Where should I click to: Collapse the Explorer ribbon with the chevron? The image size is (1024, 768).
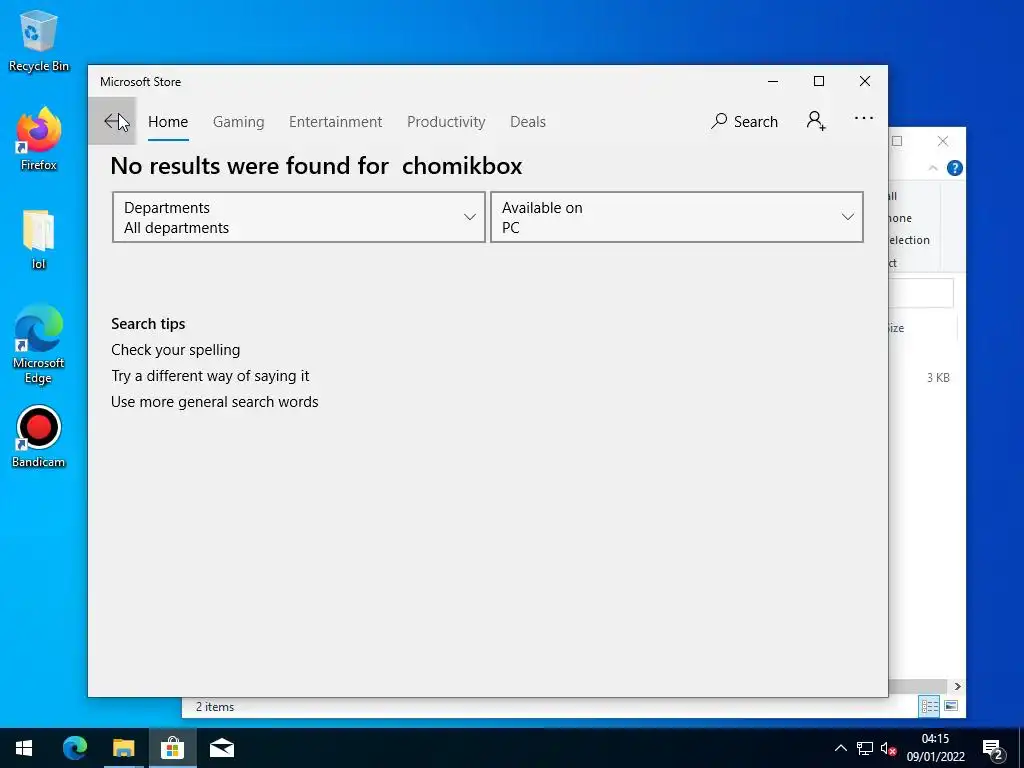coord(933,168)
